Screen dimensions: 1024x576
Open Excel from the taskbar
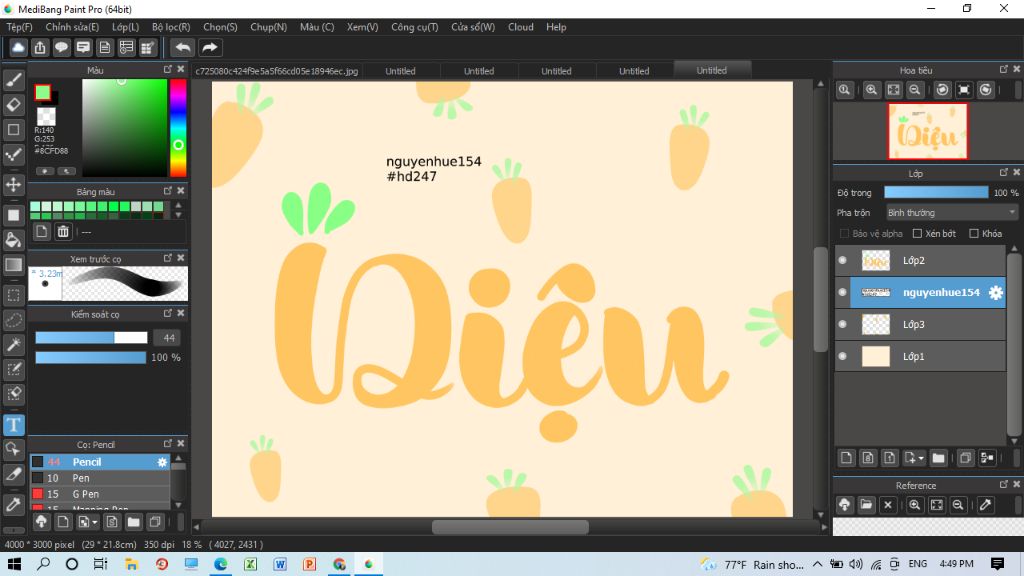pyautogui.click(x=251, y=564)
